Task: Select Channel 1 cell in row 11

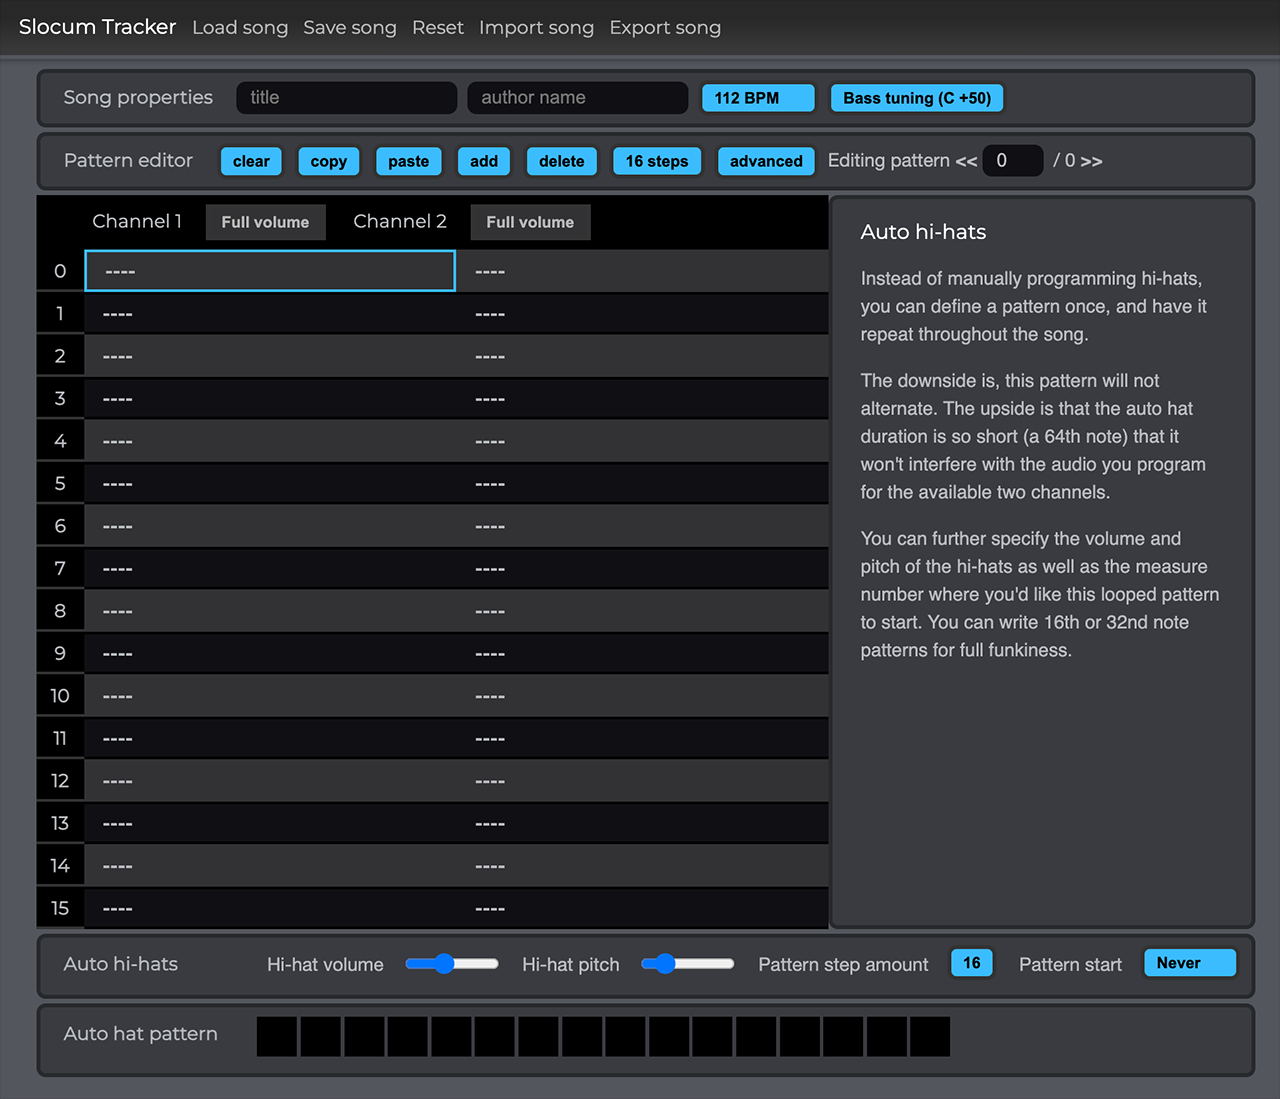Action: click(270, 739)
